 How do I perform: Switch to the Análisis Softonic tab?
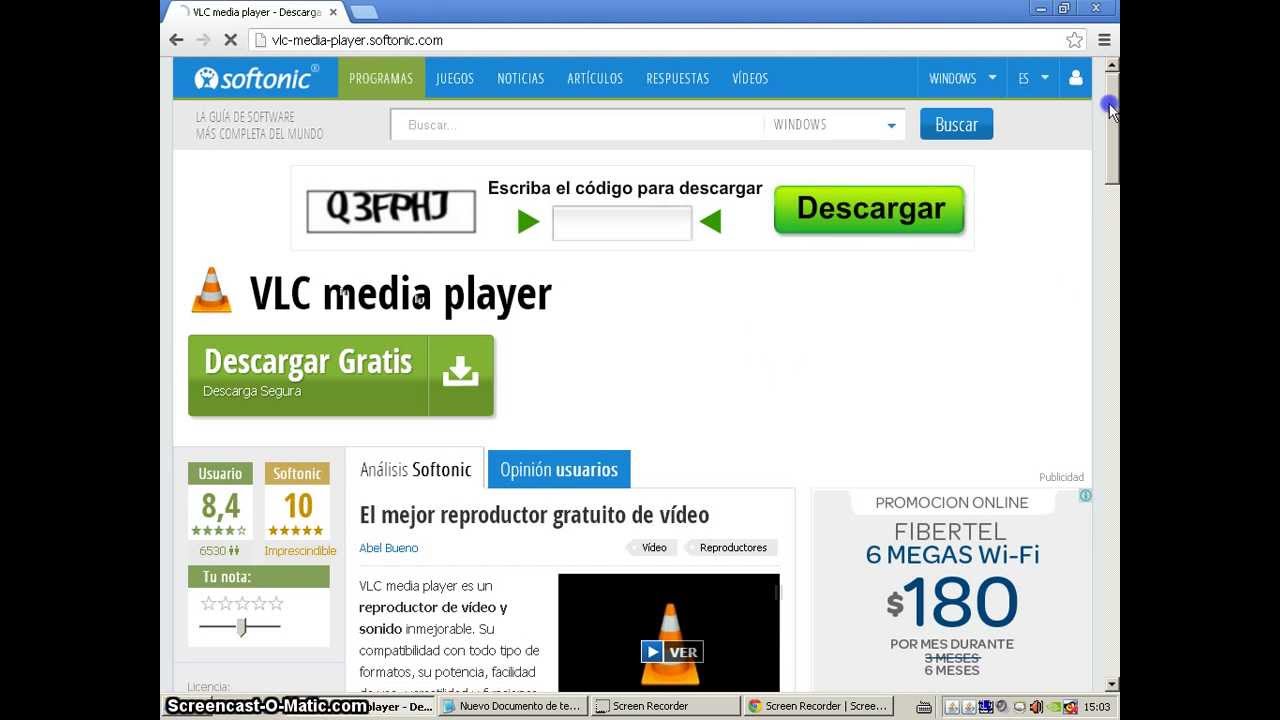(415, 469)
